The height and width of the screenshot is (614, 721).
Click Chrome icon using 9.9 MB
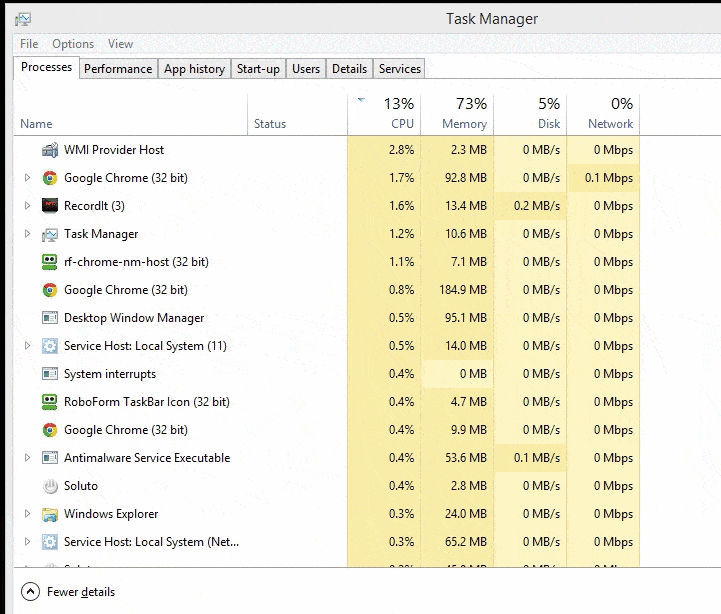(50, 430)
